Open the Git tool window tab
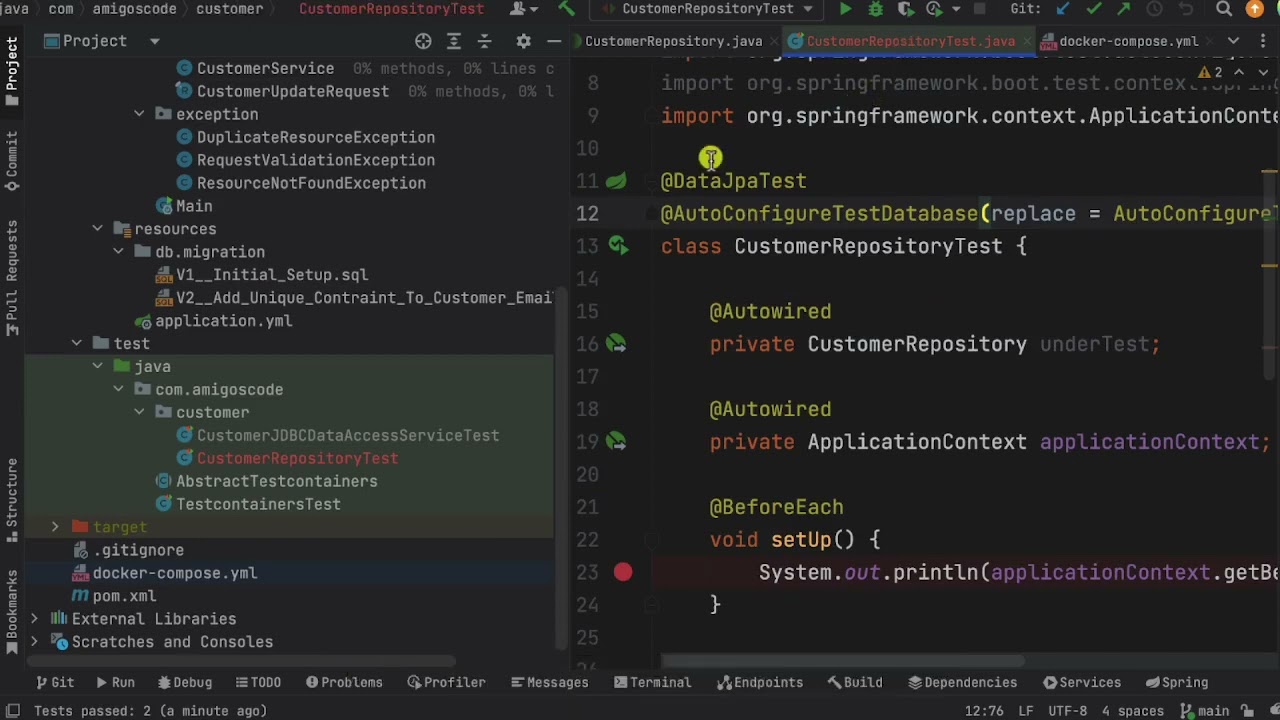1280x720 pixels. [54, 682]
